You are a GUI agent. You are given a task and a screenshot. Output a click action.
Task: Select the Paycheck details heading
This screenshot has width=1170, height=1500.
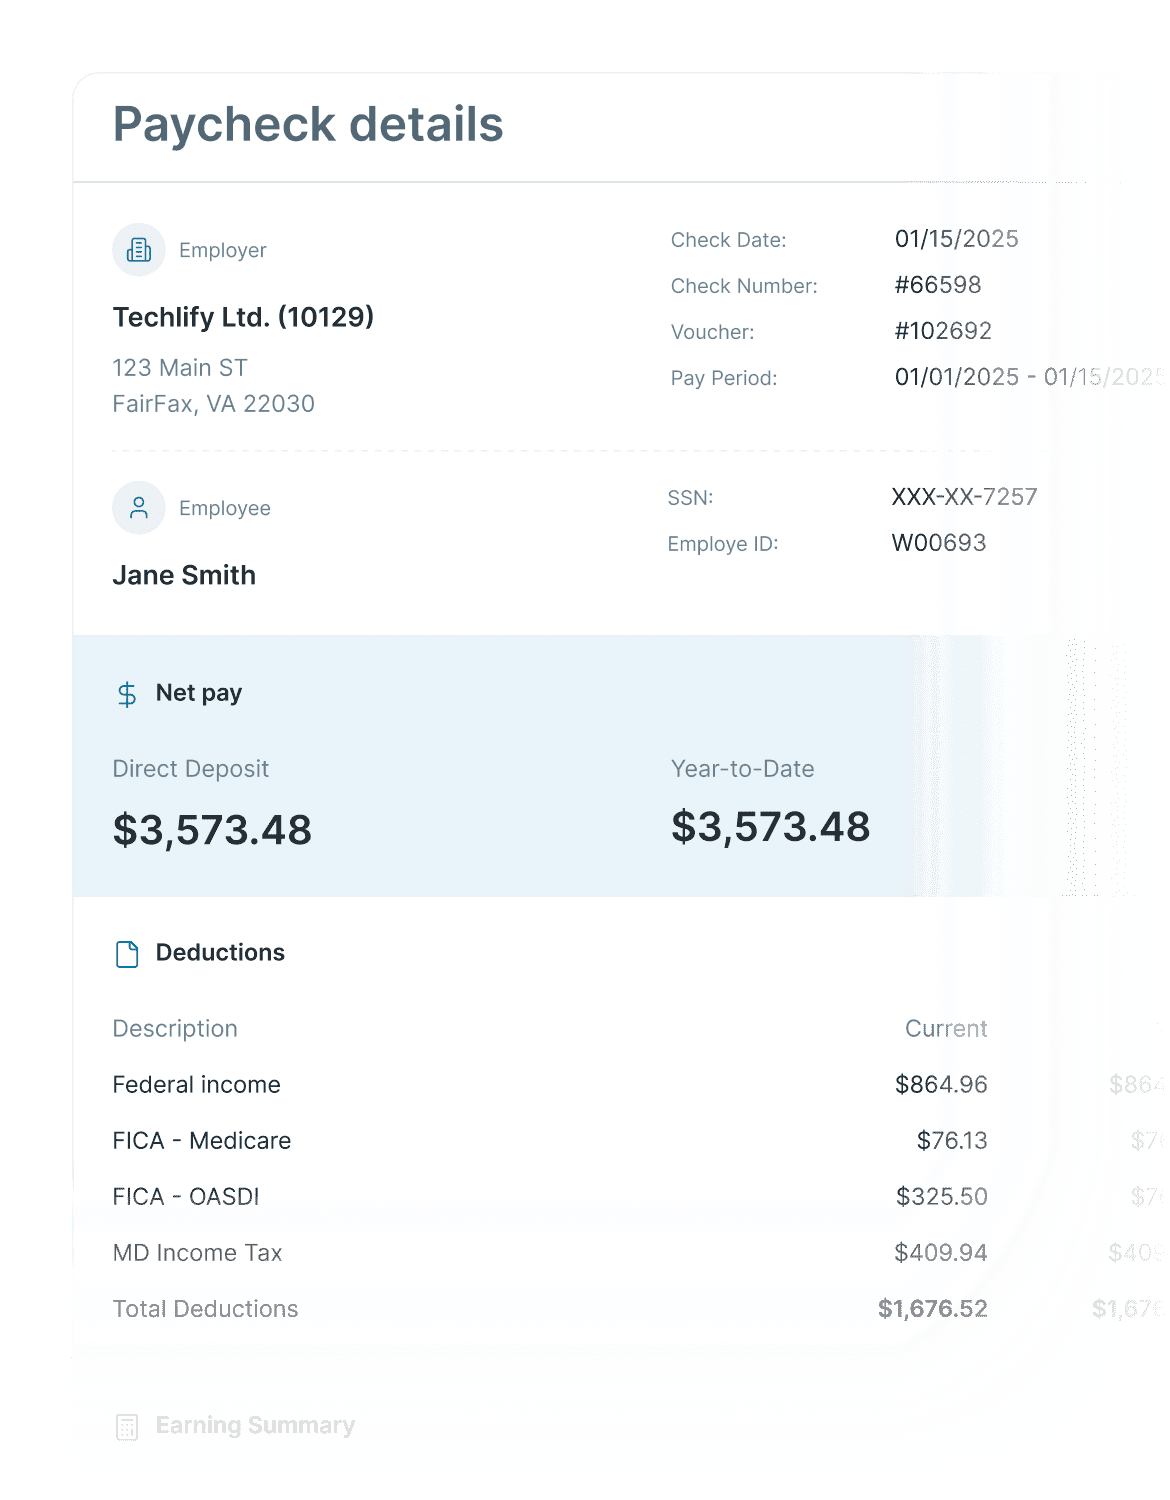[308, 125]
